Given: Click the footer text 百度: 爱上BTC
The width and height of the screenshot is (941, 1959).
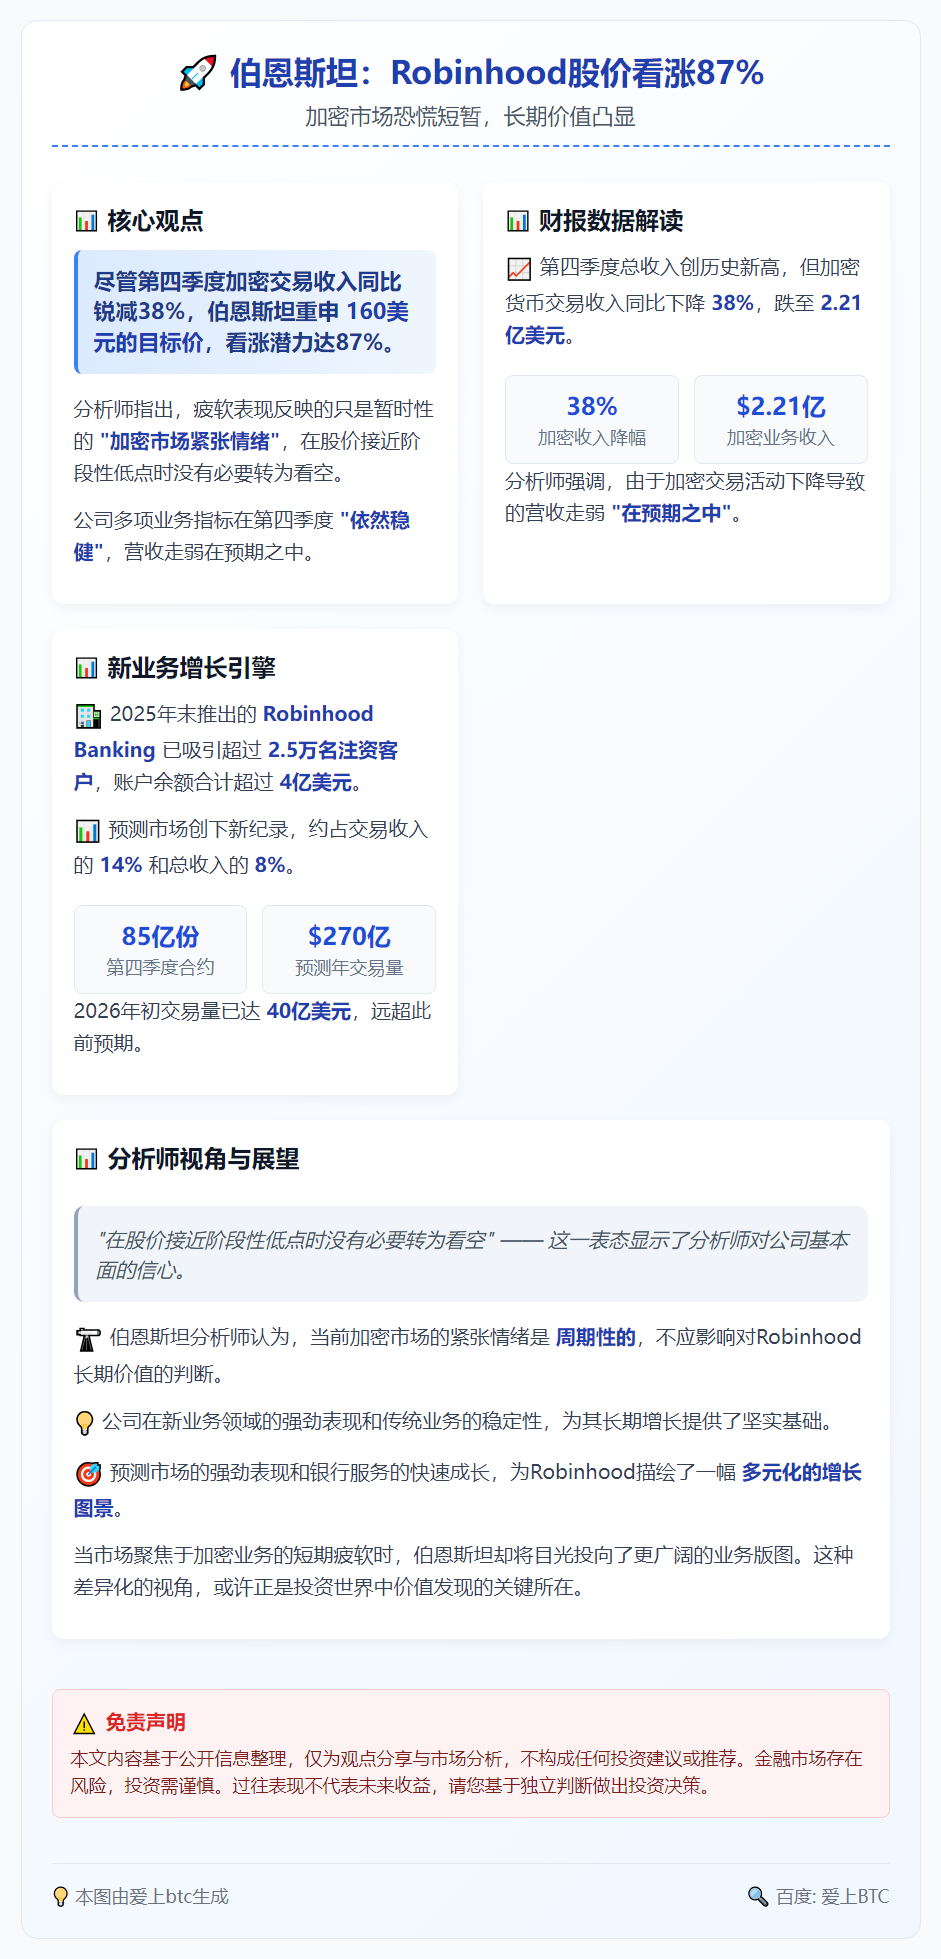Looking at the screenshot, I should (832, 1897).
